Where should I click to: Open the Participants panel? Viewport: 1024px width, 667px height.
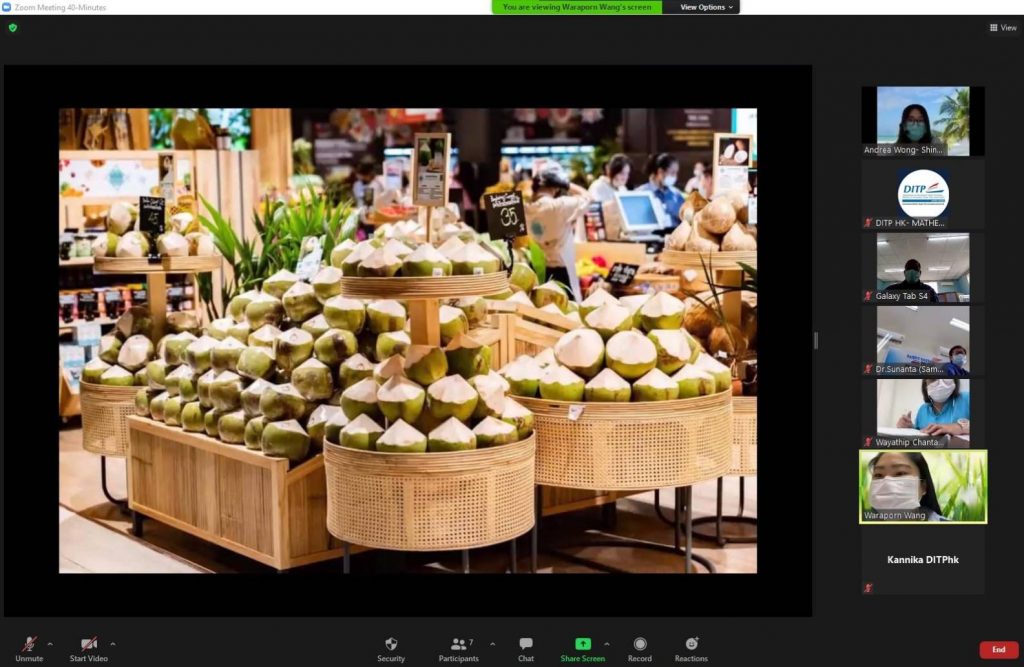coord(458,647)
